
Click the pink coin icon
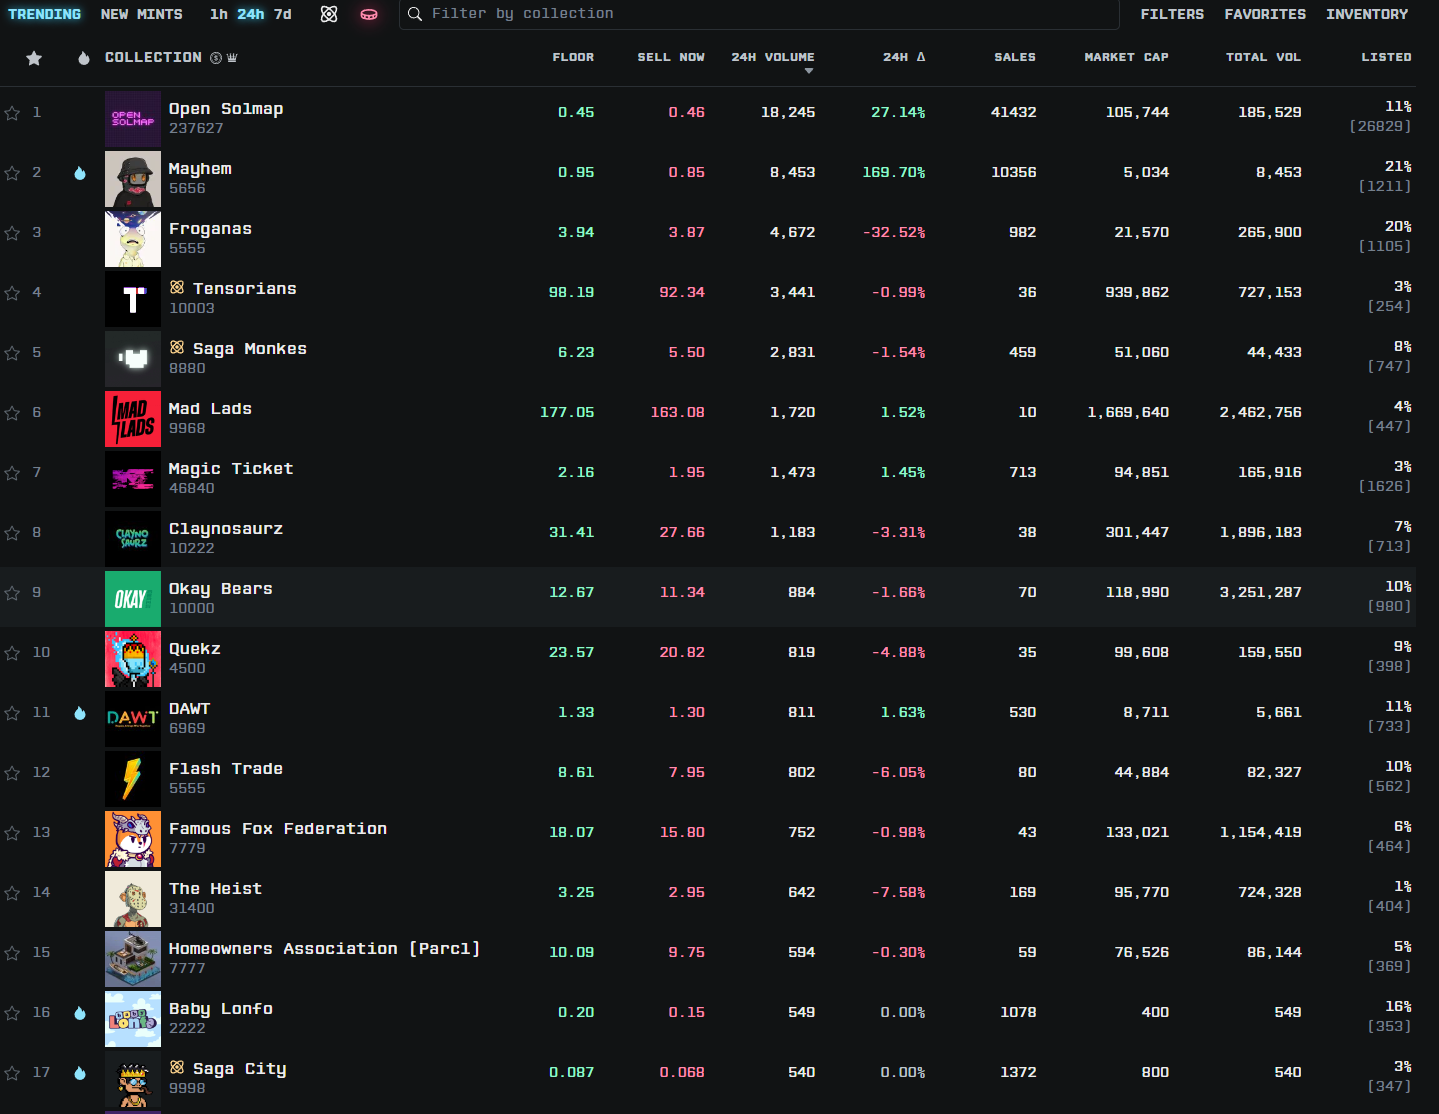tap(369, 14)
